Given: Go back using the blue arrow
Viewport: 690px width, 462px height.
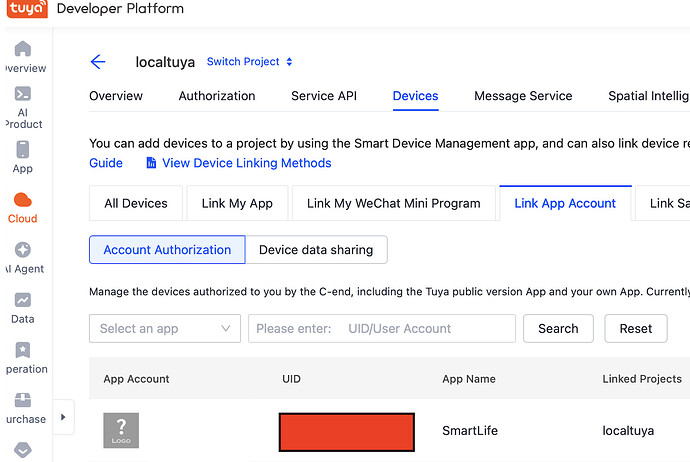Looking at the screenshot, I should pos(98,62).
